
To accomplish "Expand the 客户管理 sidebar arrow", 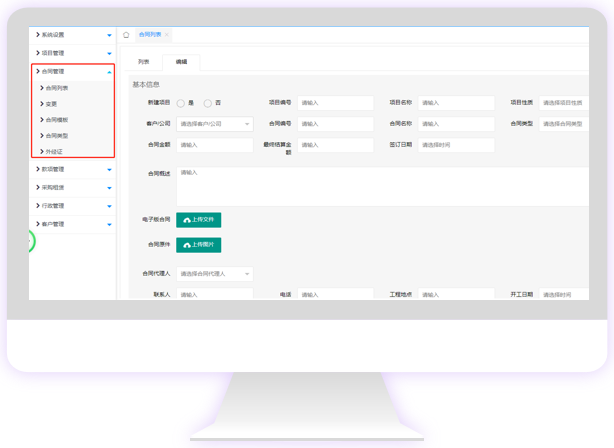I will [x=109, y=224].
